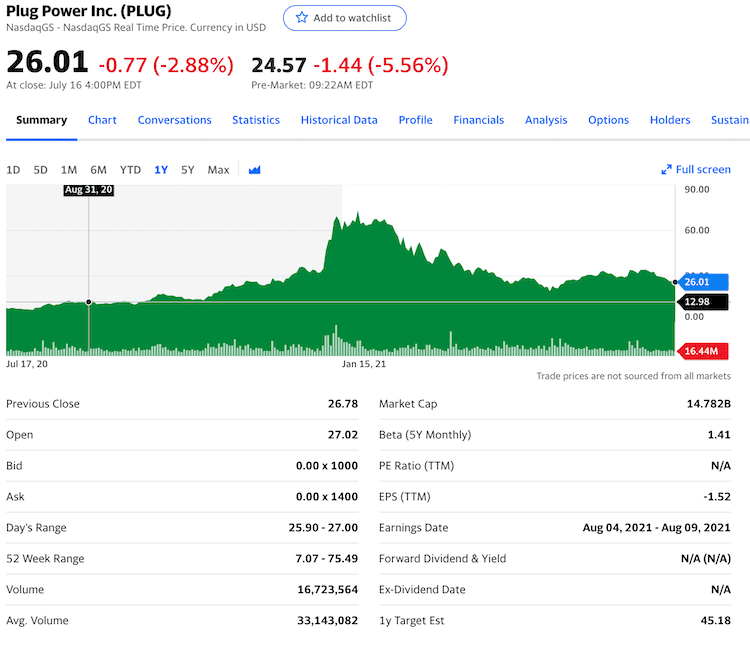Switch the chart type using the area chart icon
This screenshot has width=750, height=651.
[x=254, y=170]
